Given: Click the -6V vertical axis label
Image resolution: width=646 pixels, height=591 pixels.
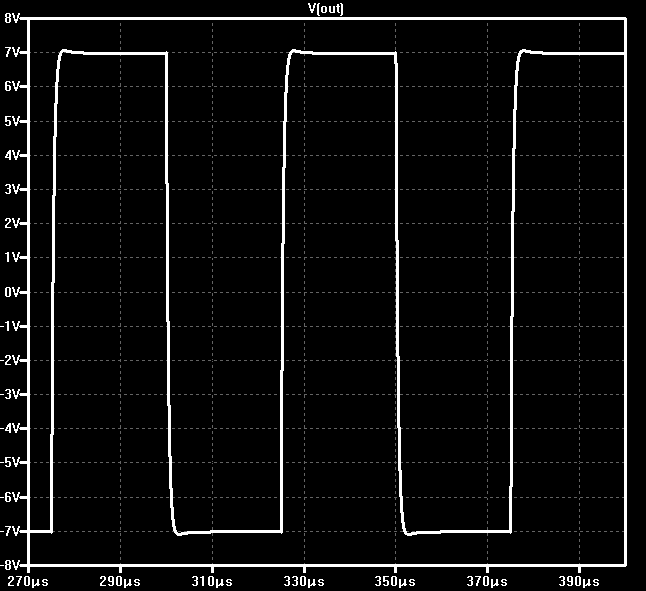Looking at the screenshot, I should (9, 497).
